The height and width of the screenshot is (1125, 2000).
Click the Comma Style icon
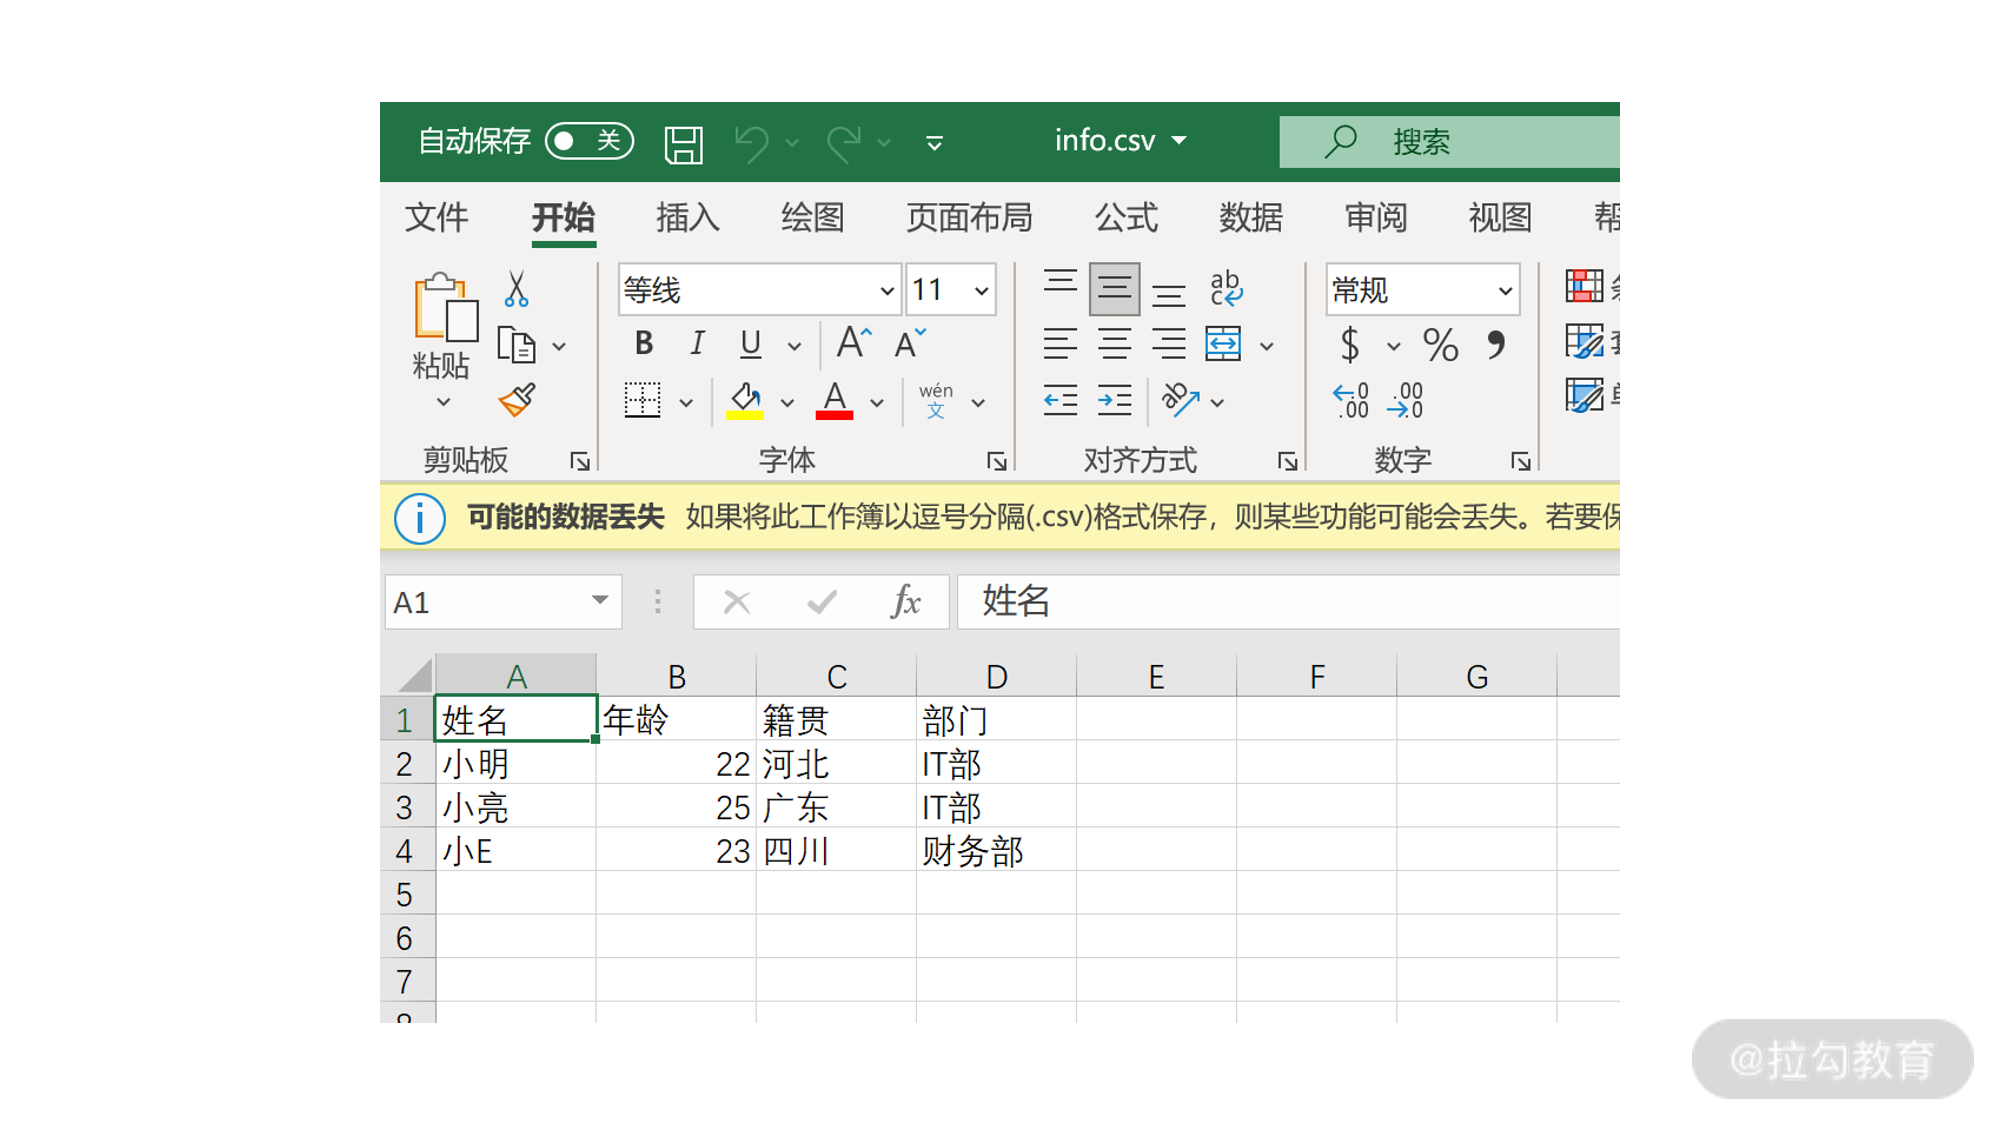1496,345
